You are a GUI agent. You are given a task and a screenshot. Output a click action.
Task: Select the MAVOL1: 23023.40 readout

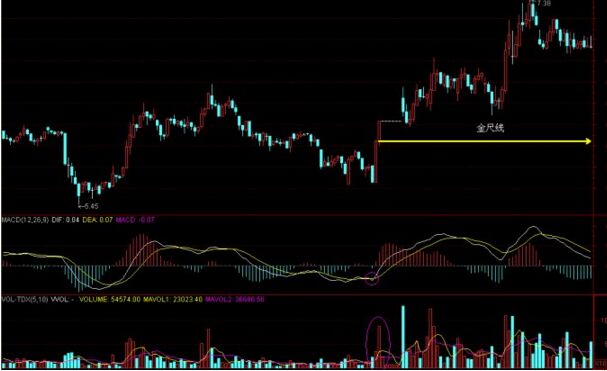pyautogui.click(x=173, y=299)
